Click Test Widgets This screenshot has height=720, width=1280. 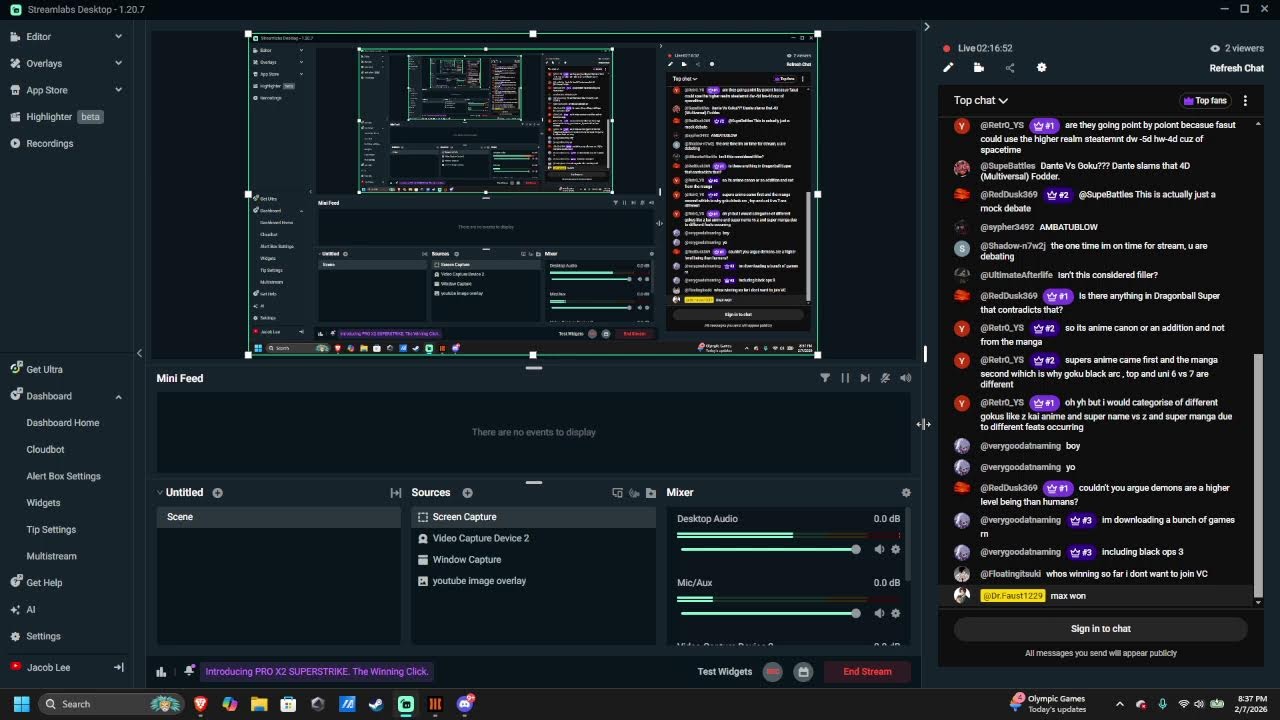724,672
